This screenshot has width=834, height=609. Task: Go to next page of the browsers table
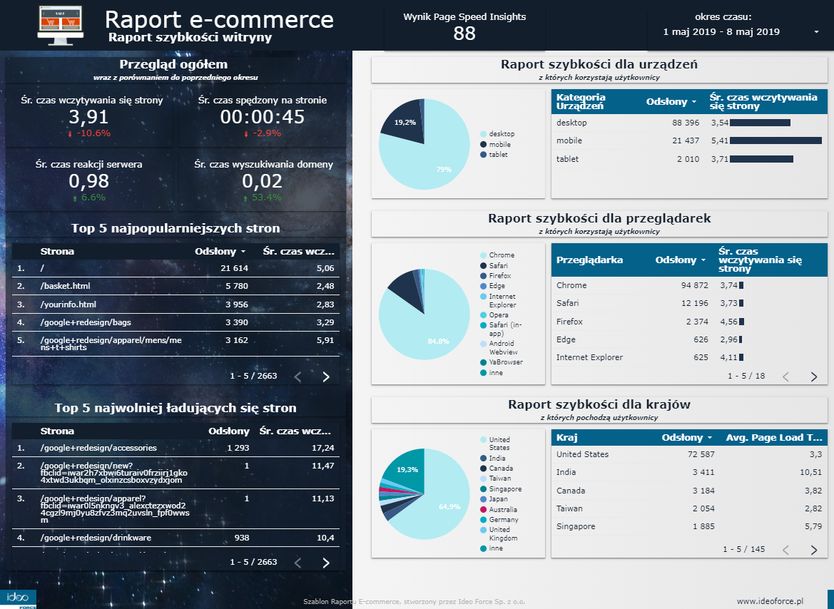point(814,377)
